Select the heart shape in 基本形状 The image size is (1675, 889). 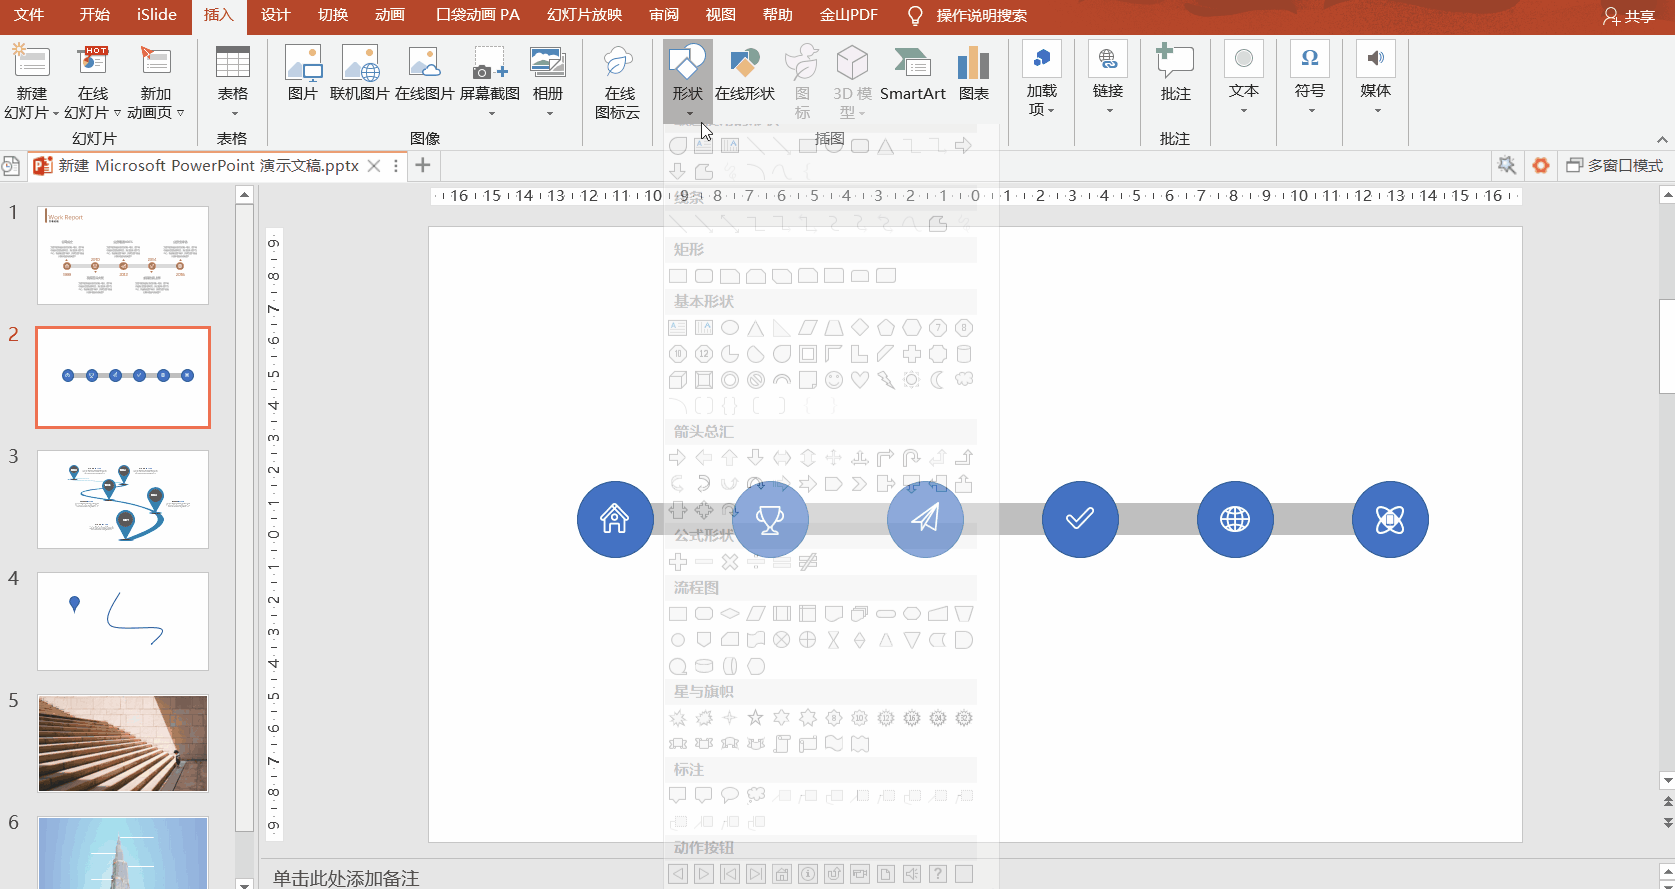click(x=860, y=380)
